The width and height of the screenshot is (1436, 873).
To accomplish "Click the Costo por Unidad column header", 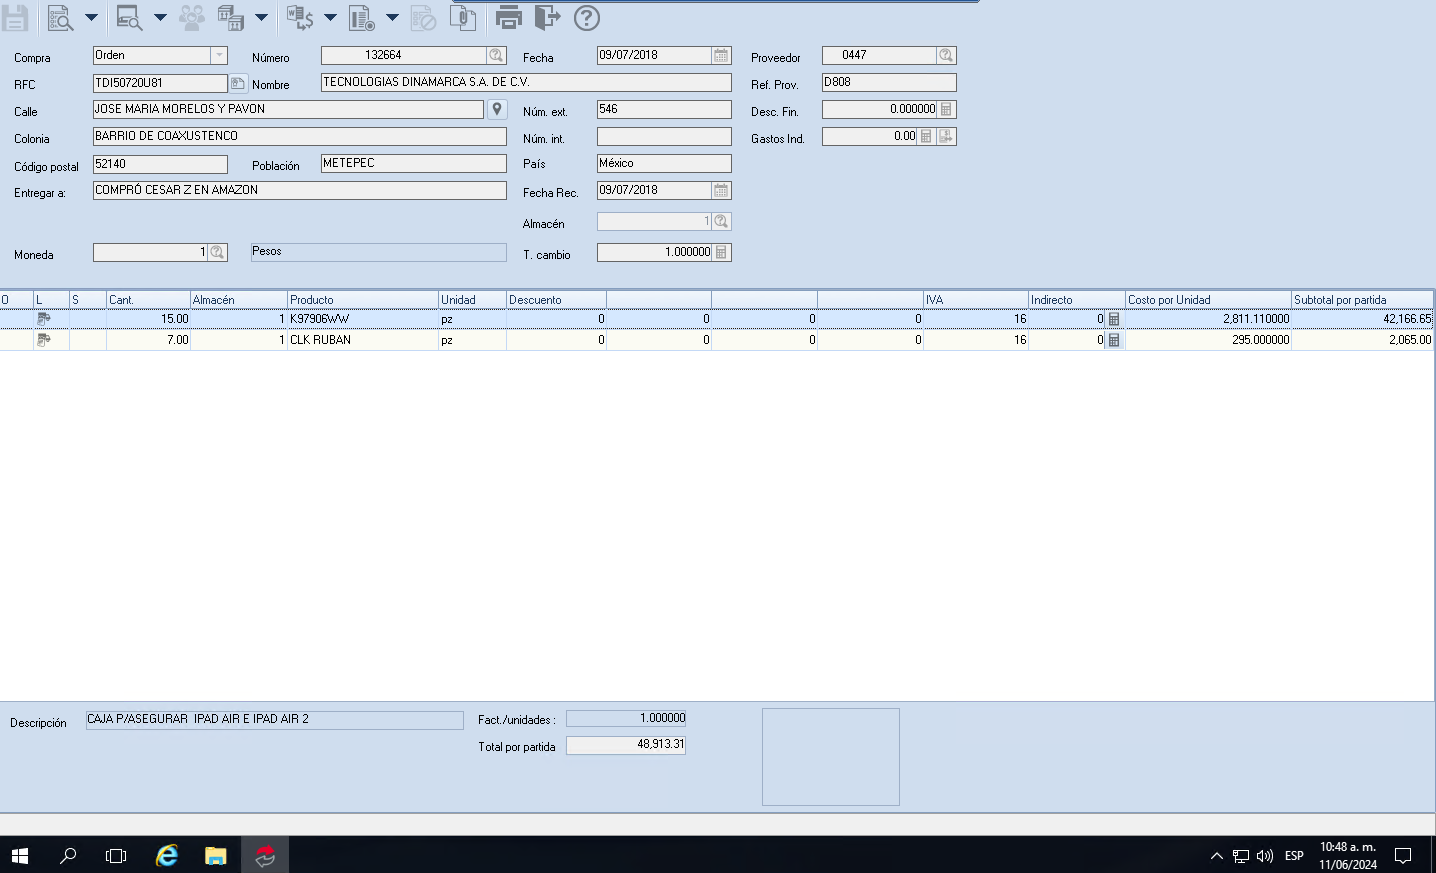I will click(1208, 300).
